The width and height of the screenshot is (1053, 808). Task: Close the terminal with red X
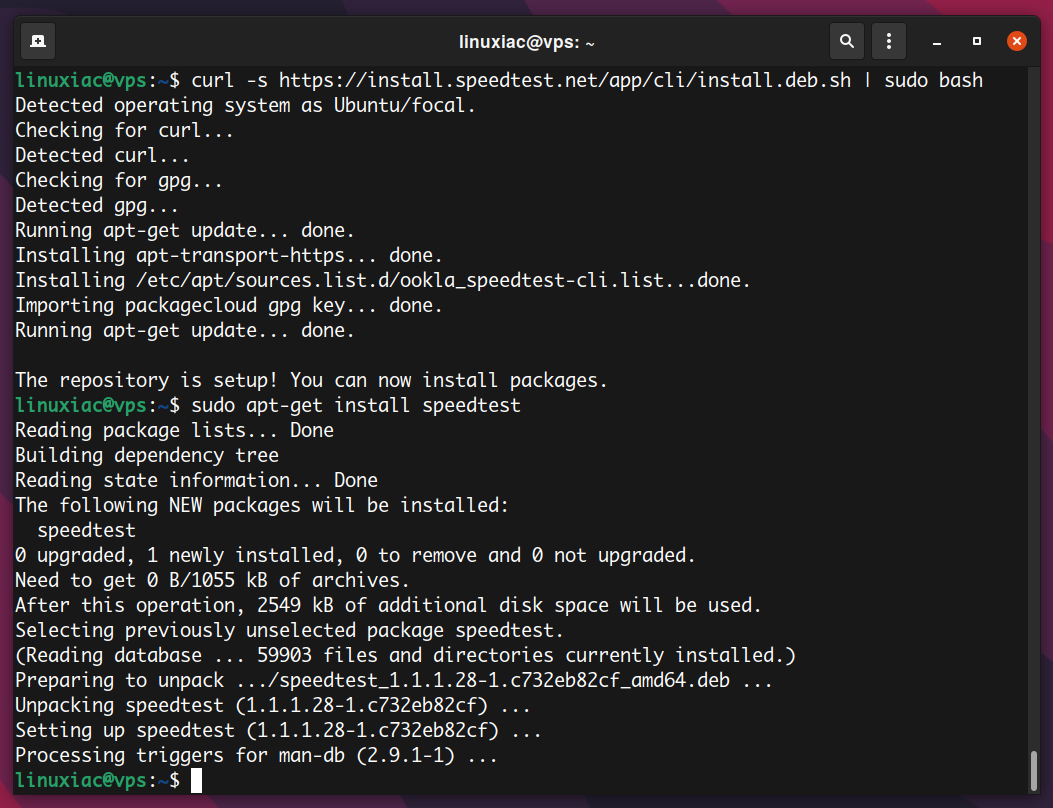[x=1017, y=42]
